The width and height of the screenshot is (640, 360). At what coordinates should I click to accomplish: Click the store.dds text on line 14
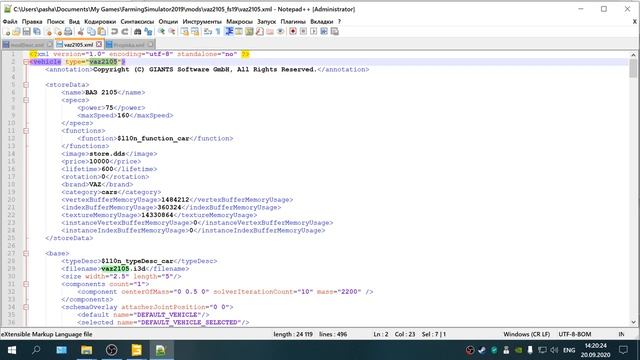107,154
